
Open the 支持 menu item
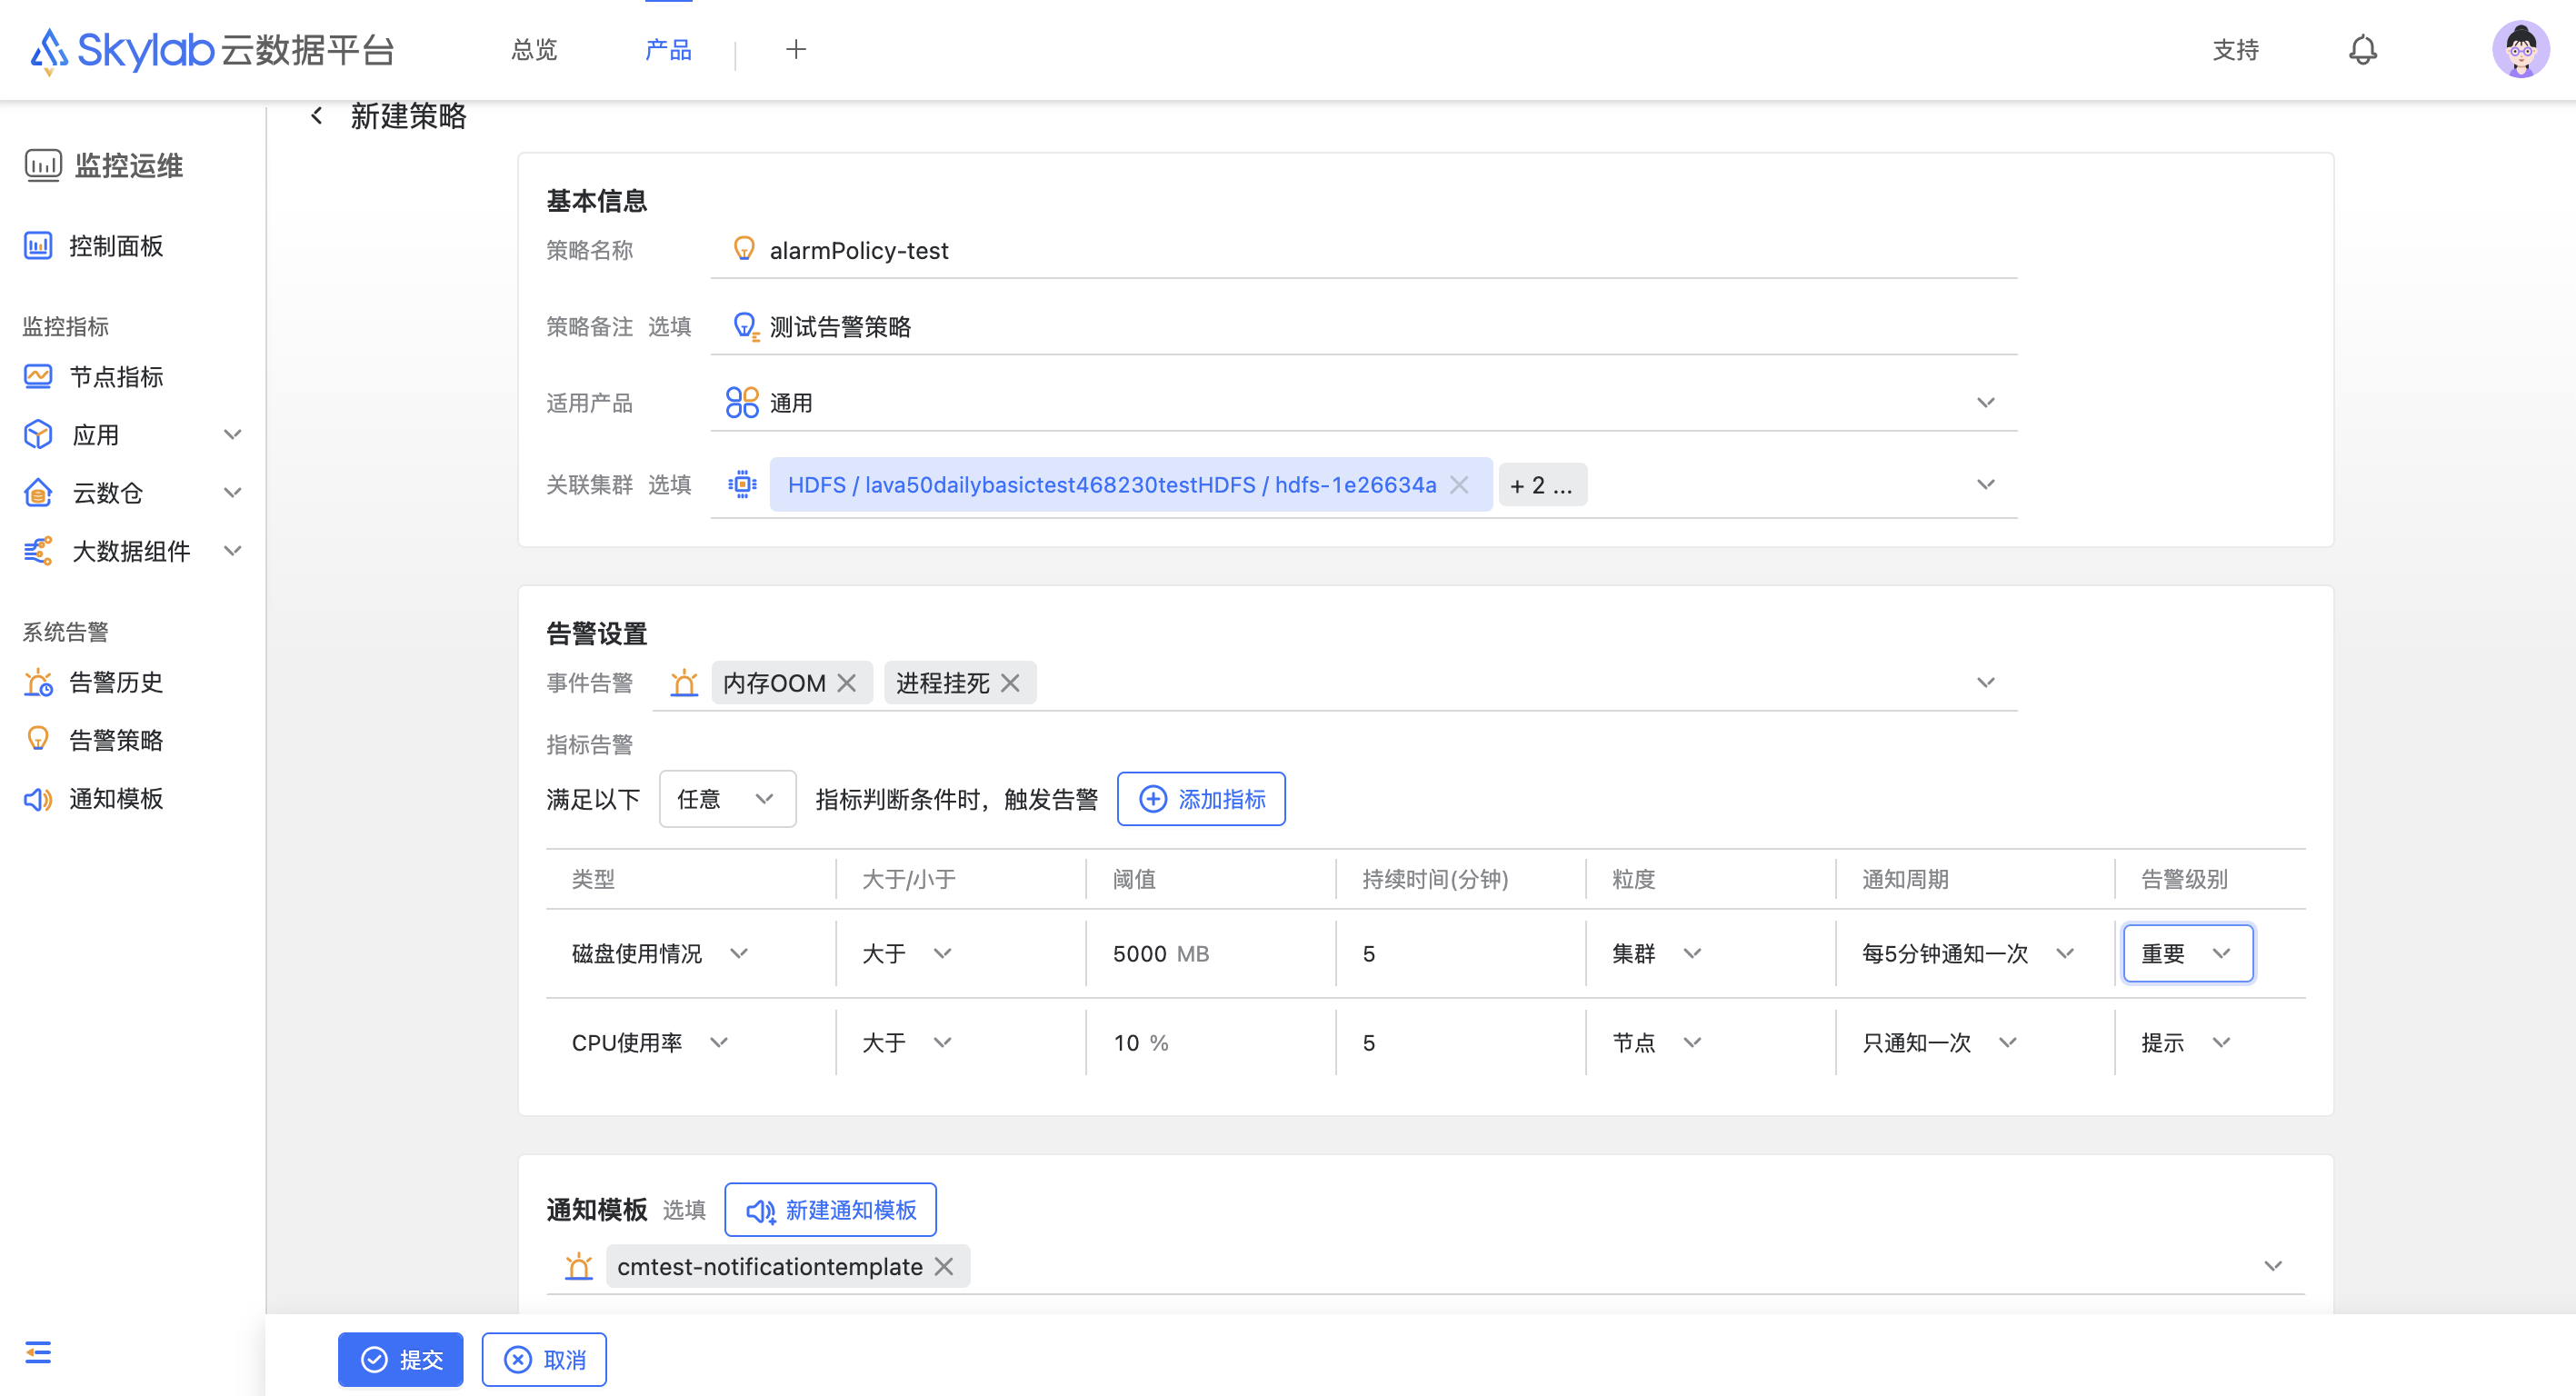coord(2235,50)
